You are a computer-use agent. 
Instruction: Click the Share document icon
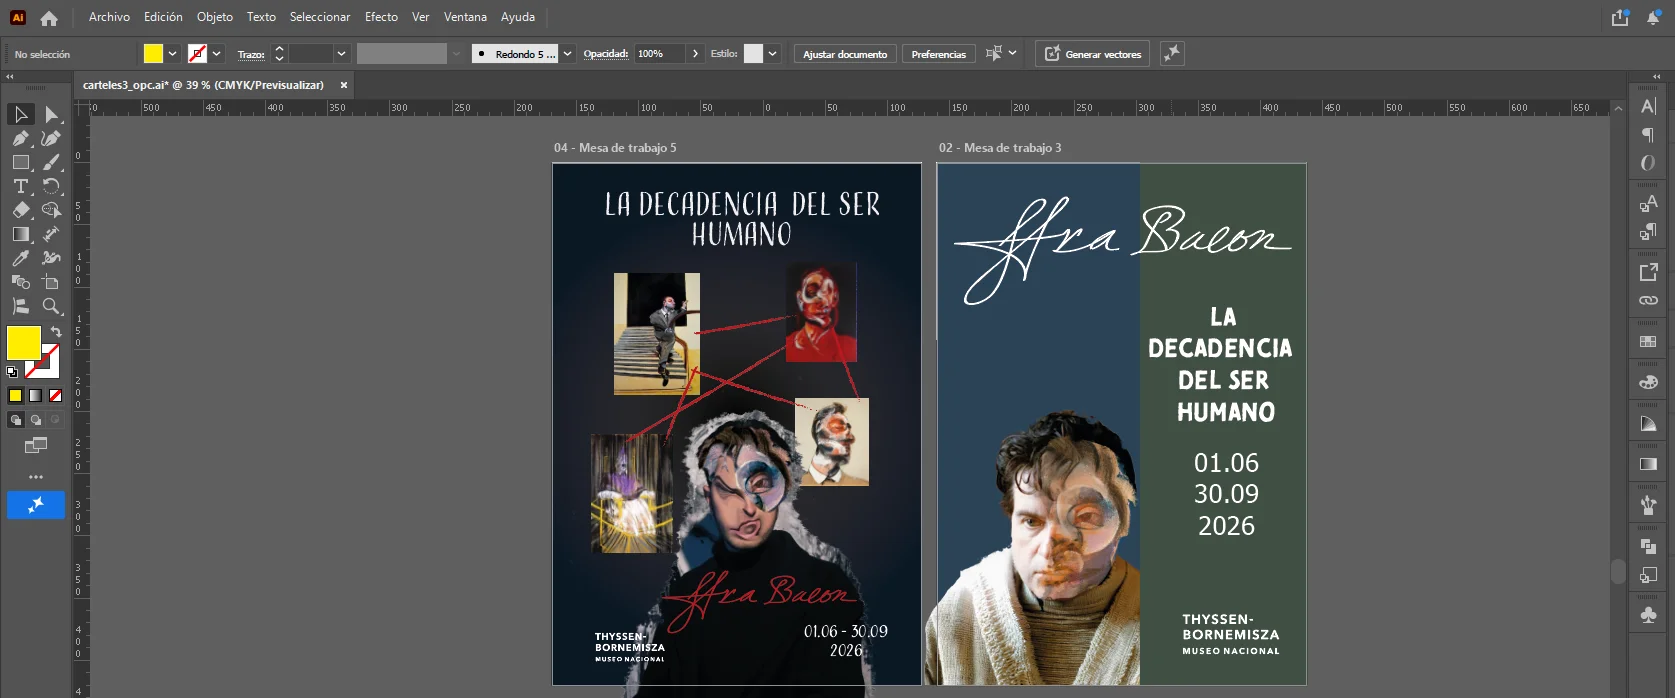(x=1620, y=17)
